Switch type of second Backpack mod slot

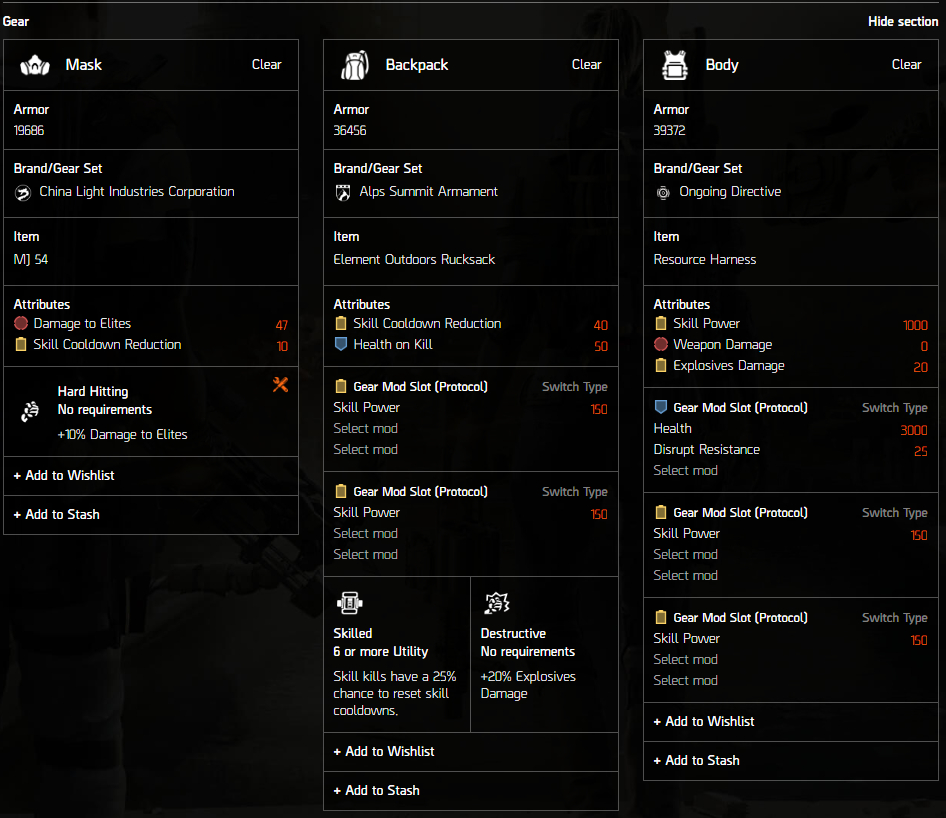pos(574,492)
